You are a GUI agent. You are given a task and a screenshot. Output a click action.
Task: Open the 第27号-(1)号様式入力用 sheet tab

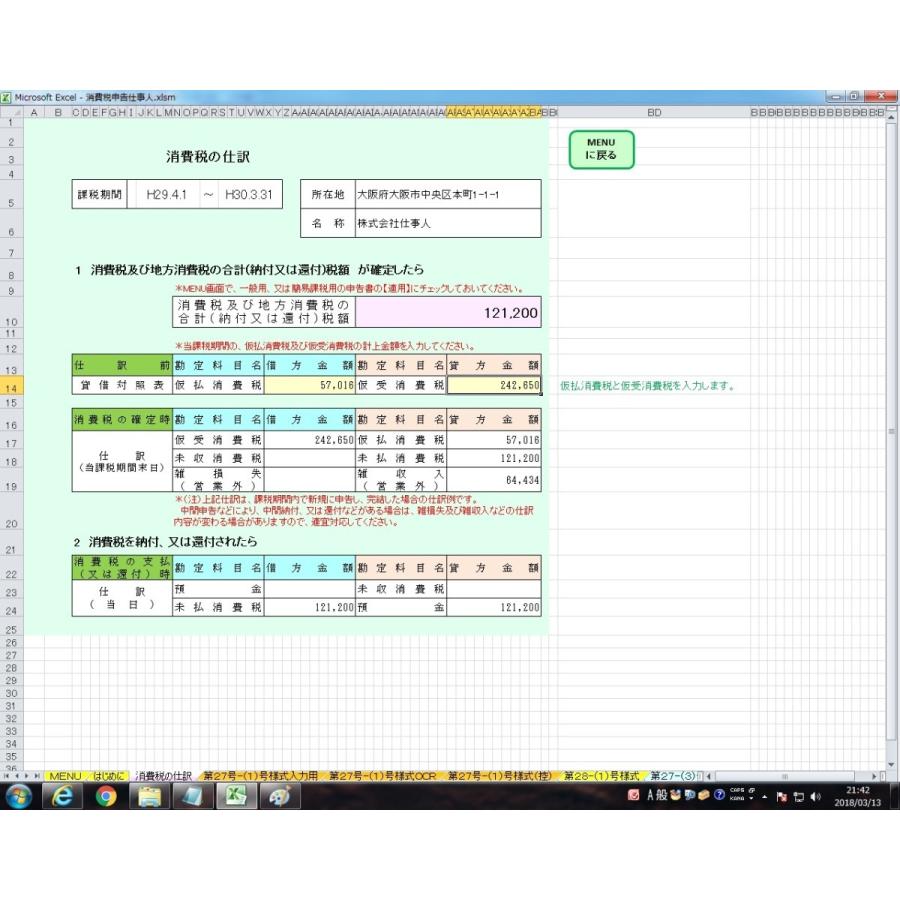pyautogui.click(x=260, y=776)
